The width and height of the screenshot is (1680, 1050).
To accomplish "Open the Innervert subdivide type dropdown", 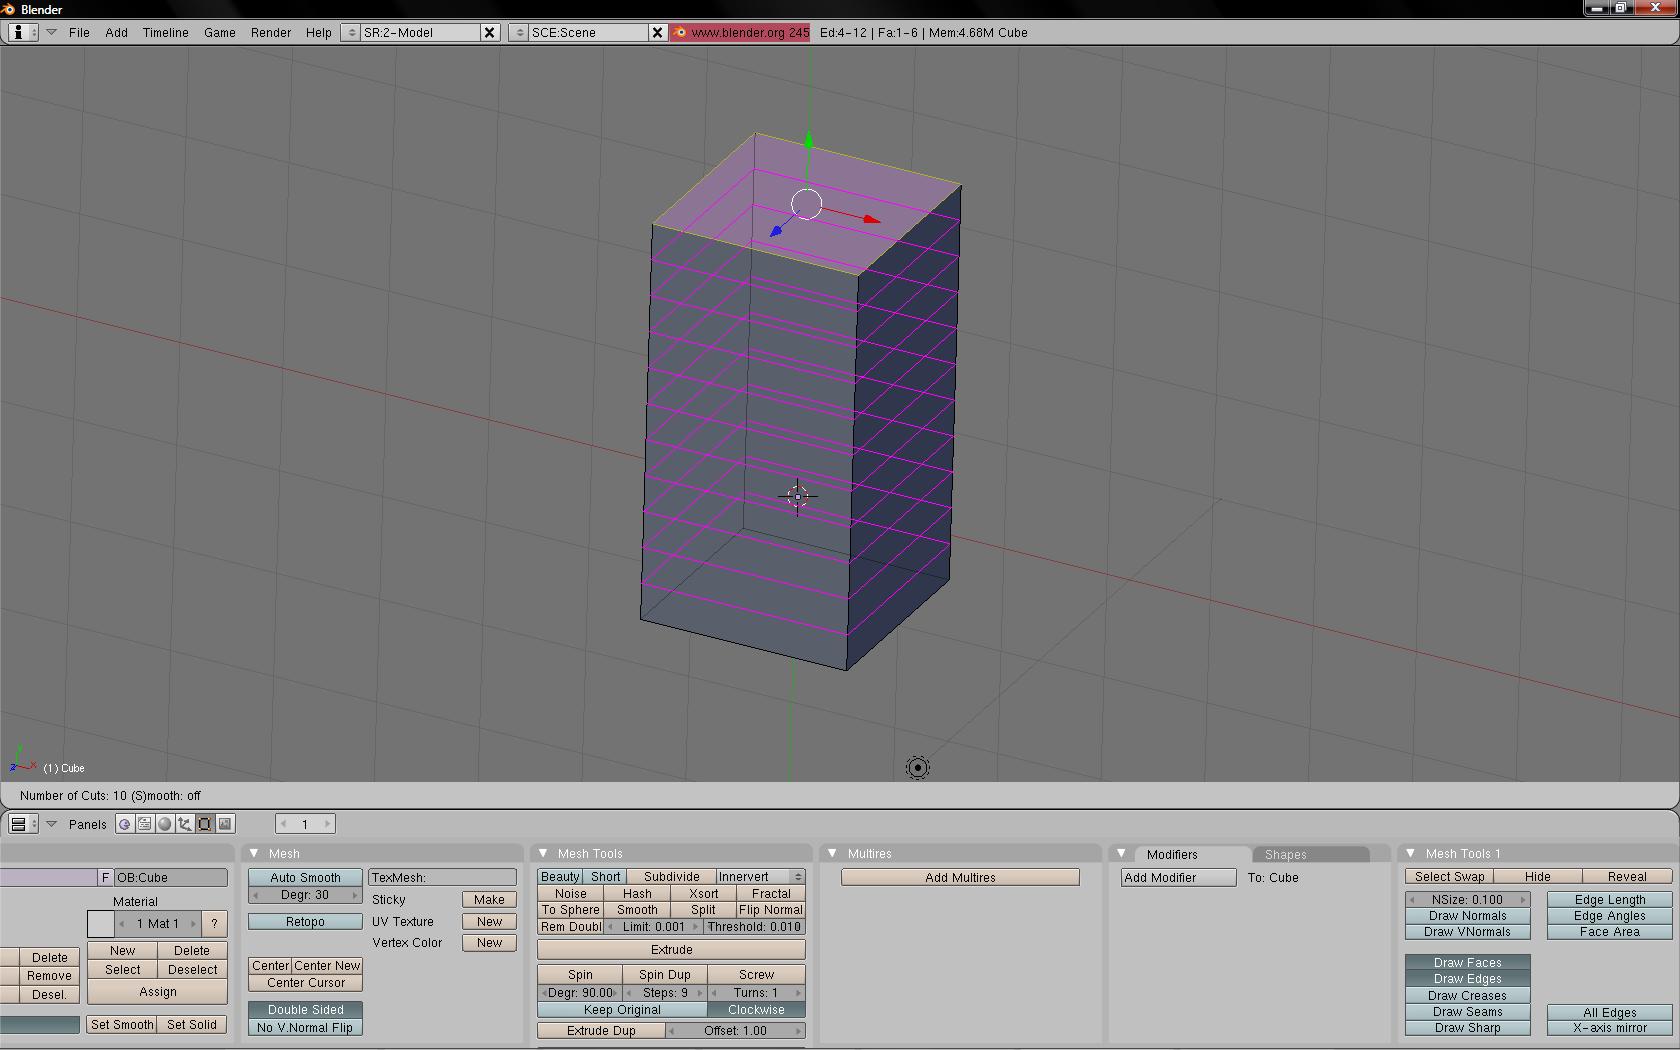I will (x=761, y=876).
